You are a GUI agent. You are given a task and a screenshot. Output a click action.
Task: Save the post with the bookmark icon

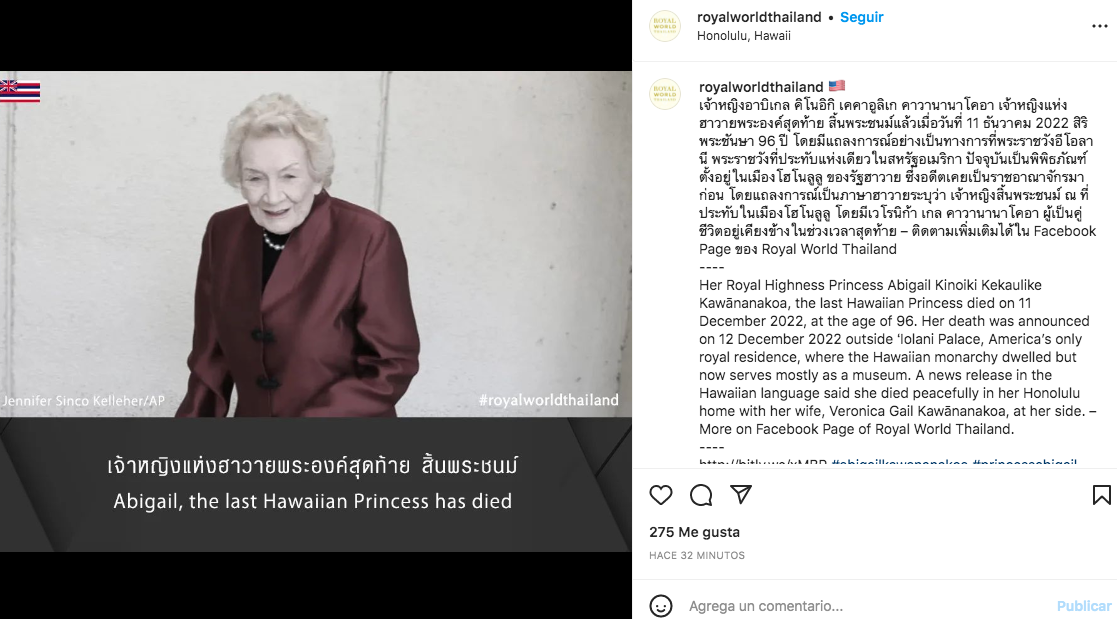coord(1101,494)
